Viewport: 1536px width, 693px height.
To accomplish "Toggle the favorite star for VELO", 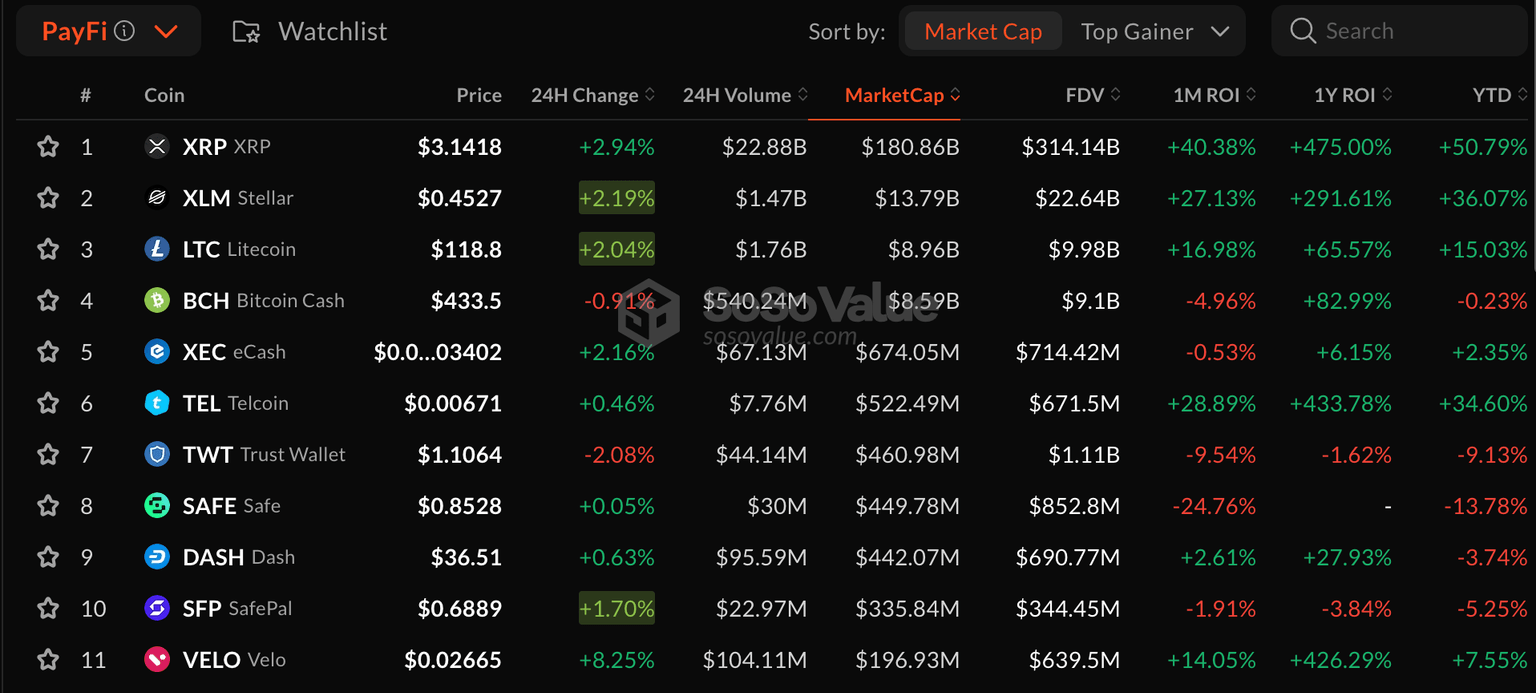I will pyautogui.click(x=47, y=660).
